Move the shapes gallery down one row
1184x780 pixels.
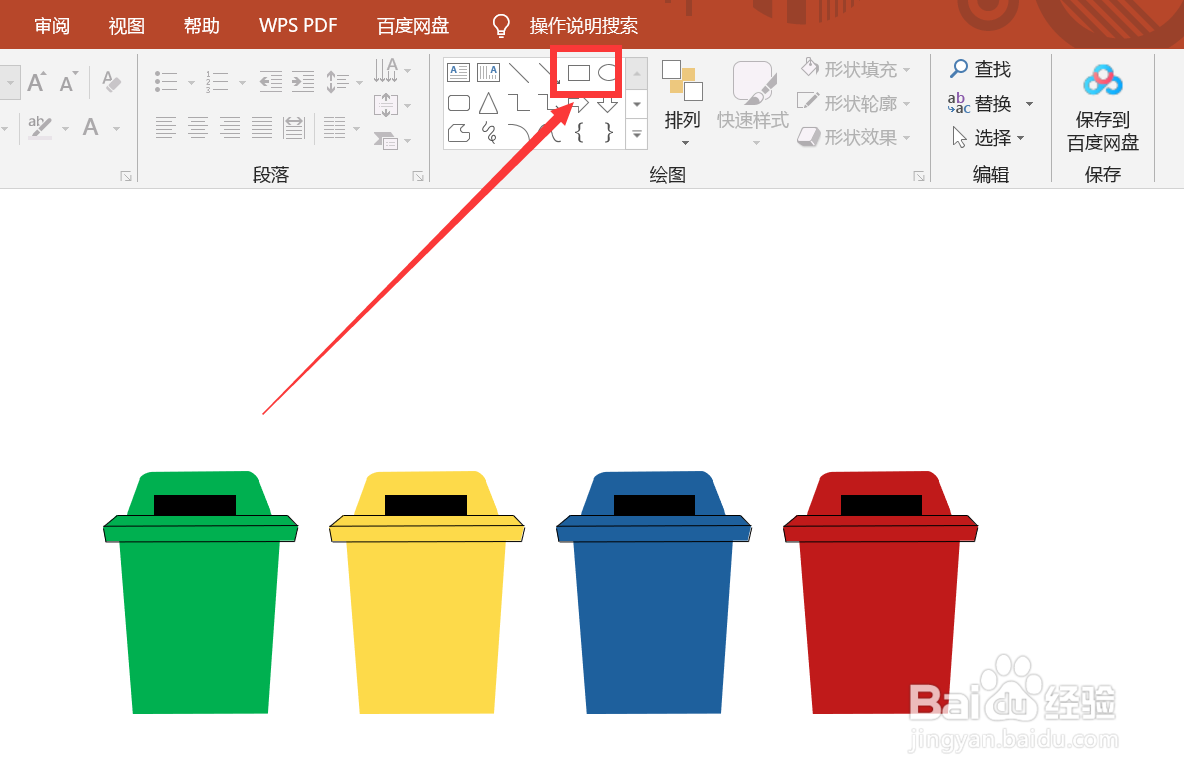pyautogui.click(x=637, y=104)
